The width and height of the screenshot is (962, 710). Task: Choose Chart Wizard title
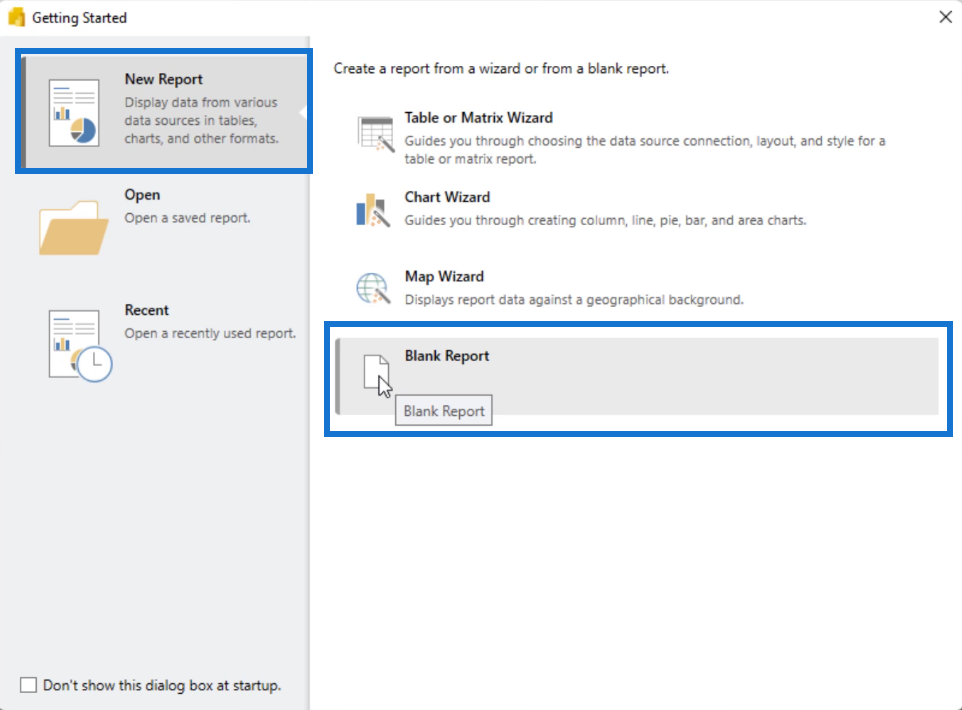click(x=447, y=197)
